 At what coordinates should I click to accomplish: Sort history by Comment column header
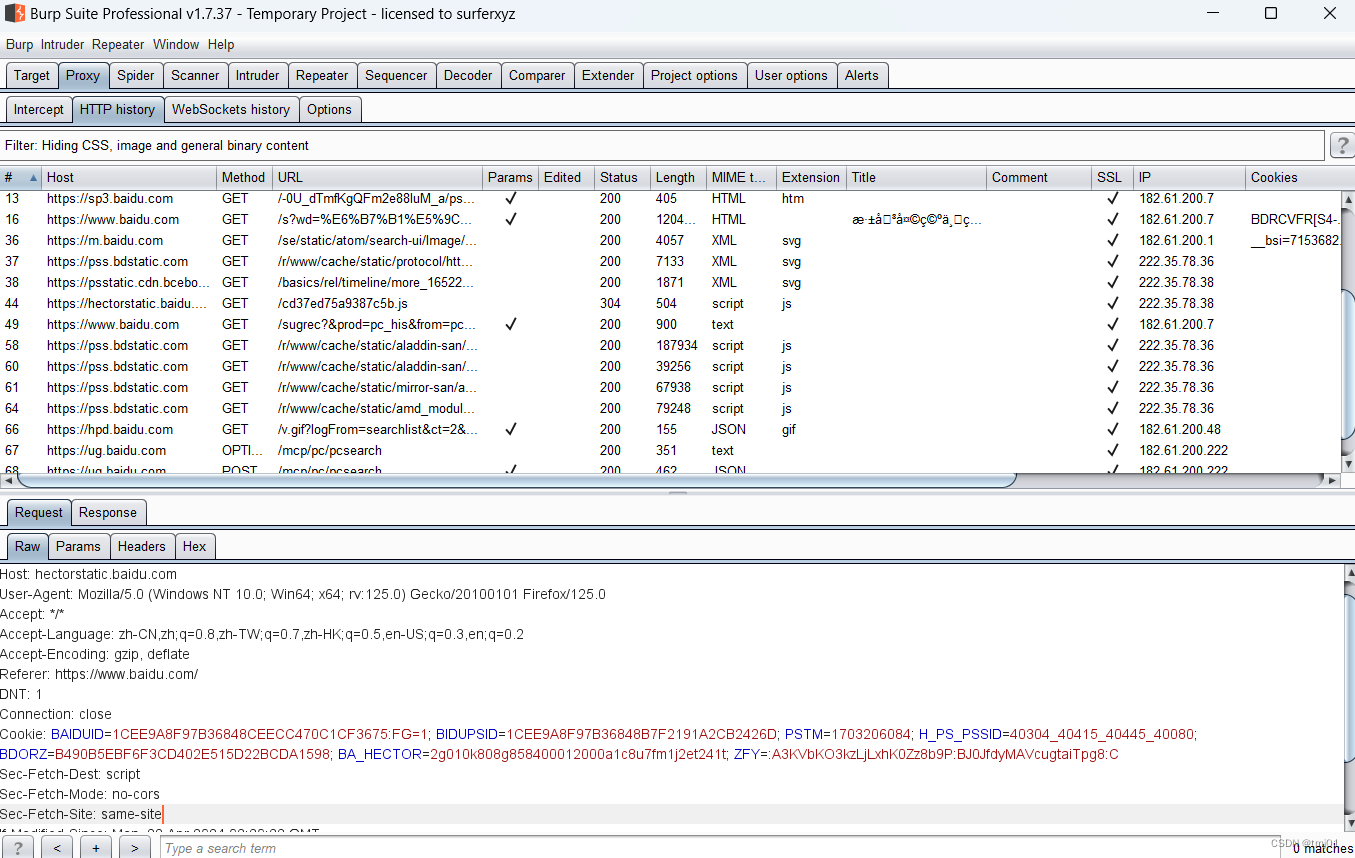(x=1039, y=177)
